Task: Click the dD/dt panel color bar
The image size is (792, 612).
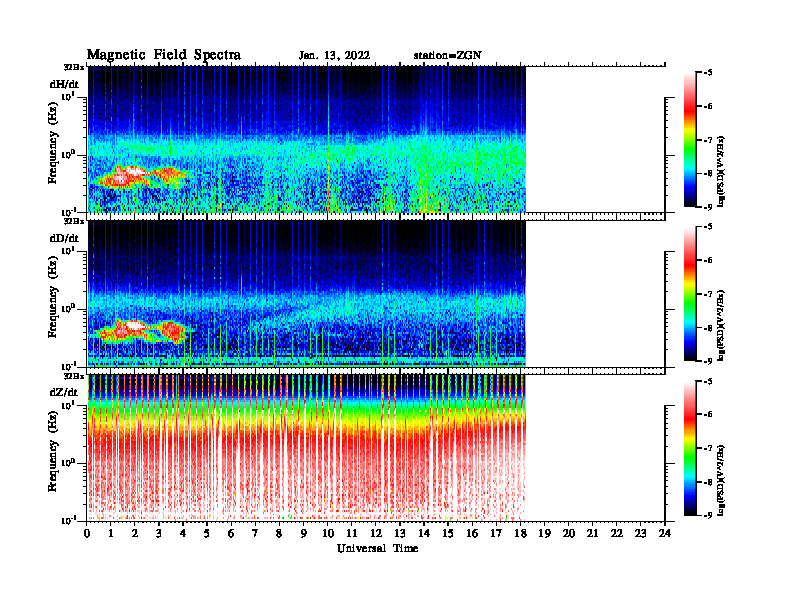Action: coord(690,294)
